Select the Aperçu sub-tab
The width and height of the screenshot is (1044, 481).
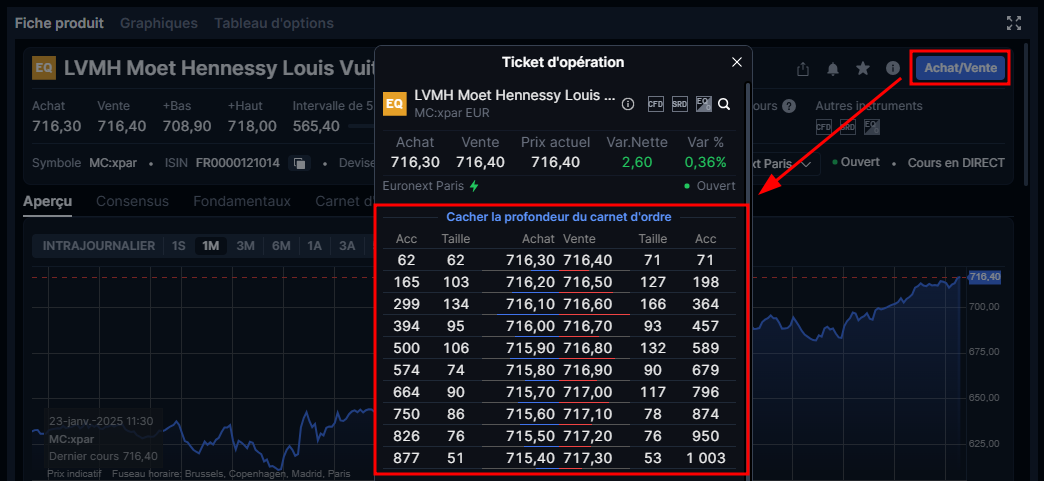pyautogui.click(x=47, y=201)
